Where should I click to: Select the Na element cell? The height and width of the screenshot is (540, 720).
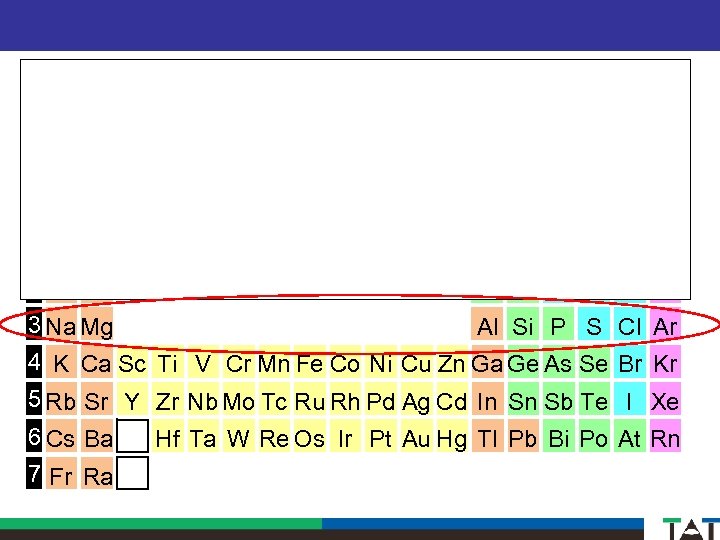61,325
